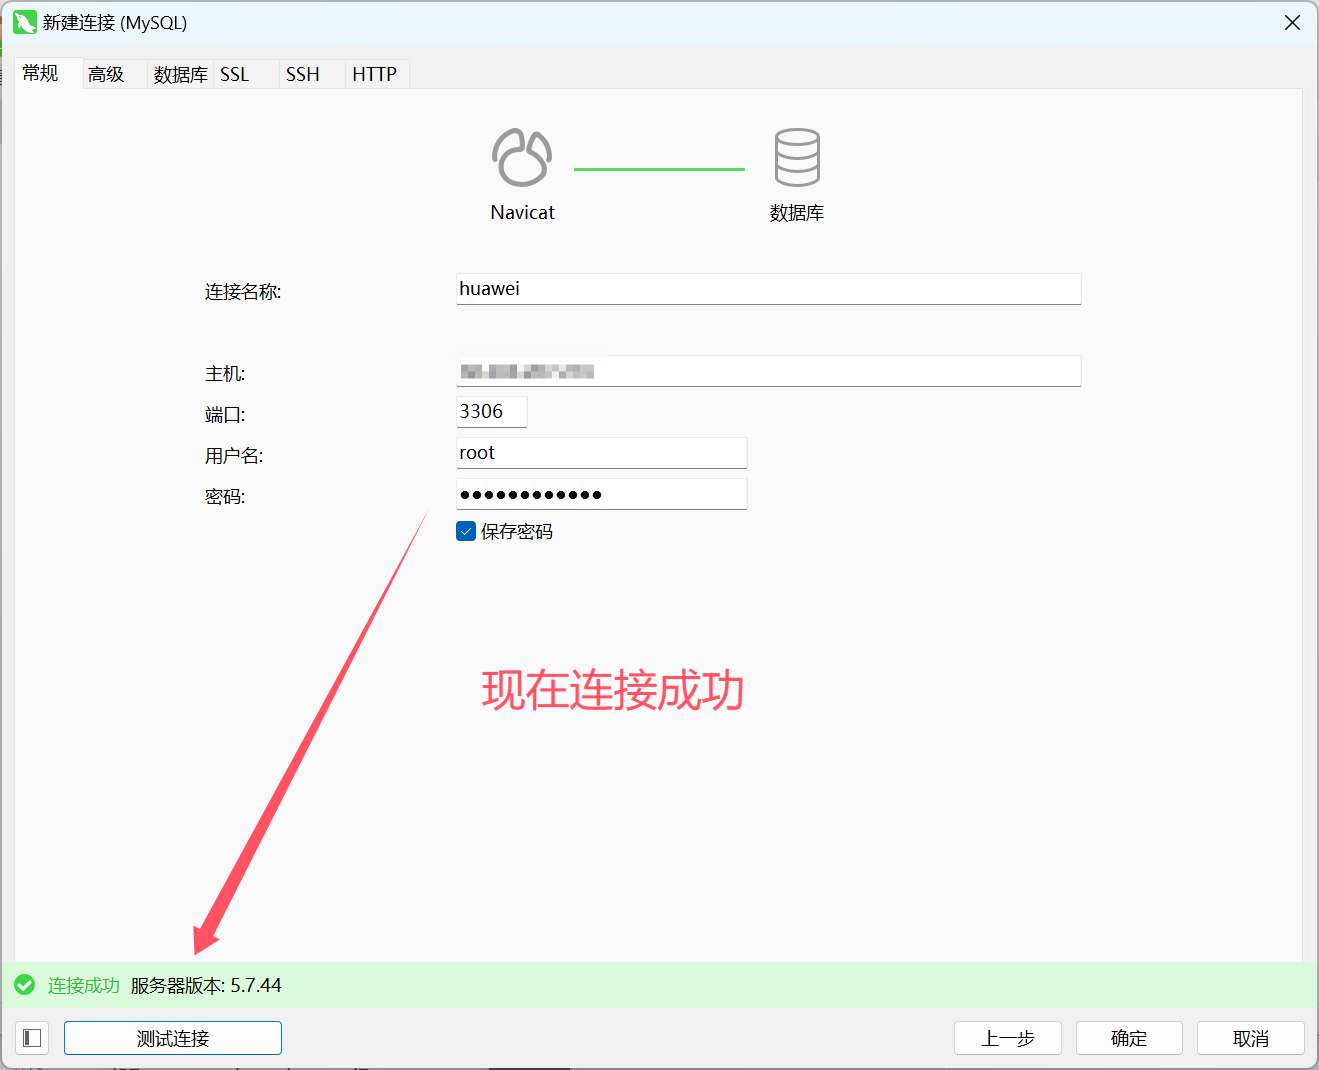Click the 端口: label

pos(225,414)
